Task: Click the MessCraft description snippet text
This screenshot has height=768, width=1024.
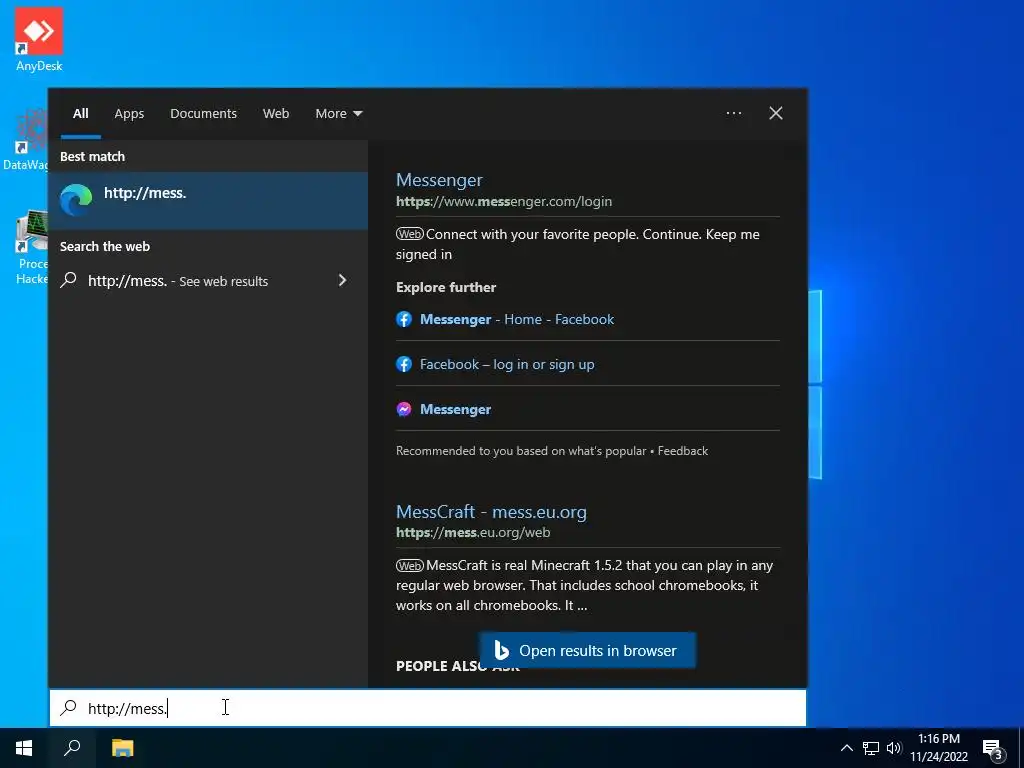Action: coord(584,585)
